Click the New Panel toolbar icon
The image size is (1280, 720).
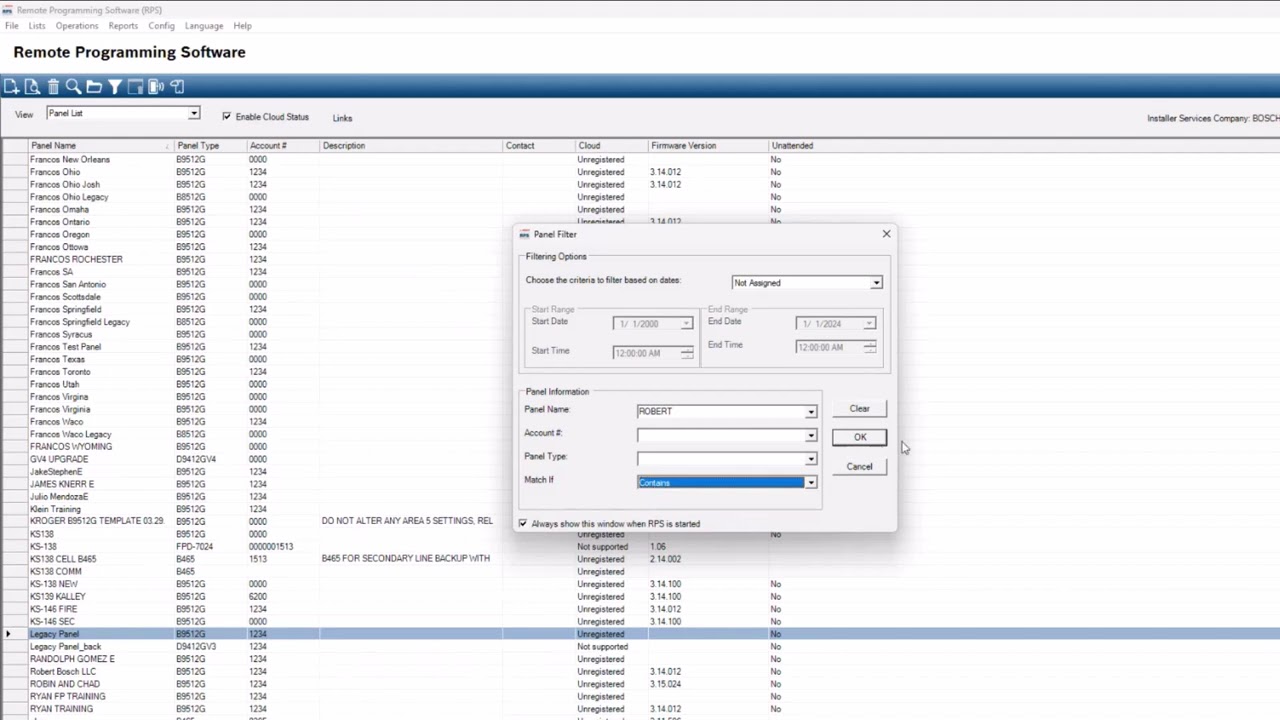click(x=11, y=87)
